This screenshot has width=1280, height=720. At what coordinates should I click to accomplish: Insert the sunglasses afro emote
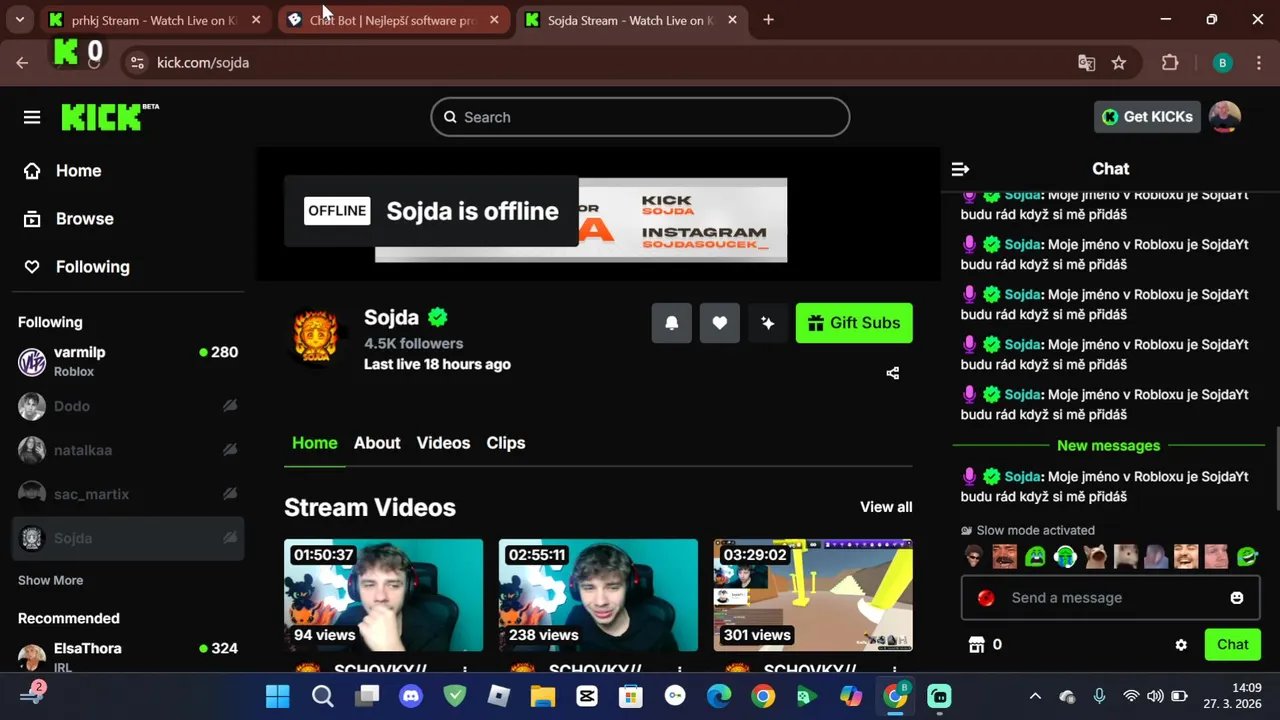tap(974, 557)
